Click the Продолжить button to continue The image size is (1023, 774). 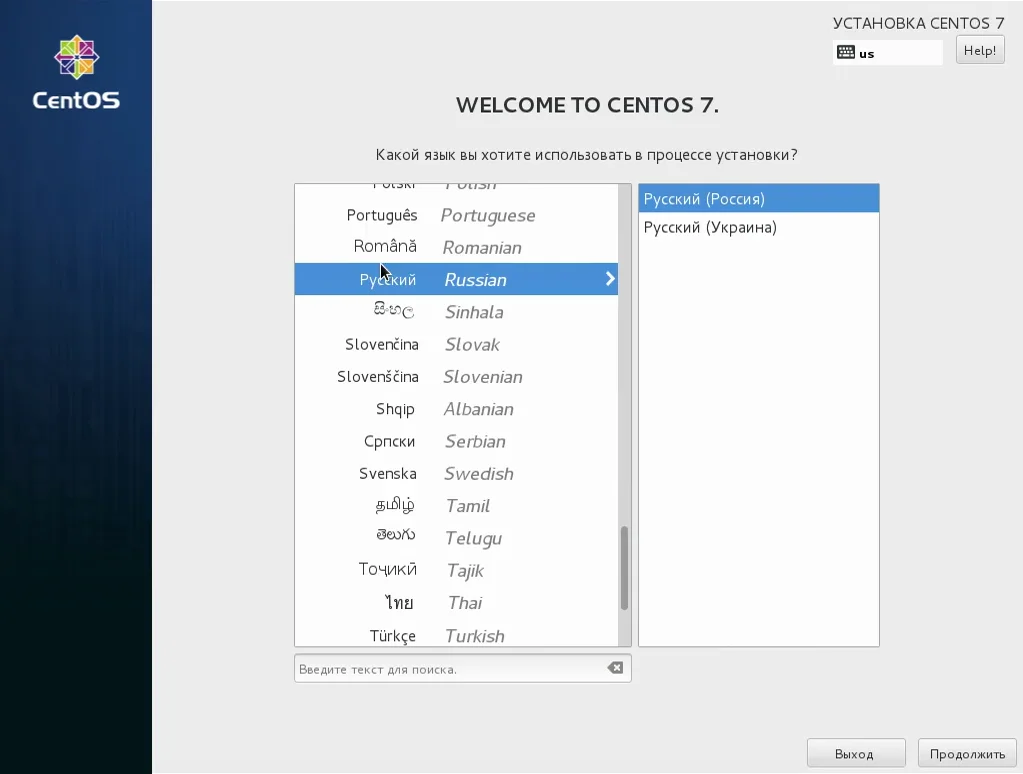(x=967, y=754)
